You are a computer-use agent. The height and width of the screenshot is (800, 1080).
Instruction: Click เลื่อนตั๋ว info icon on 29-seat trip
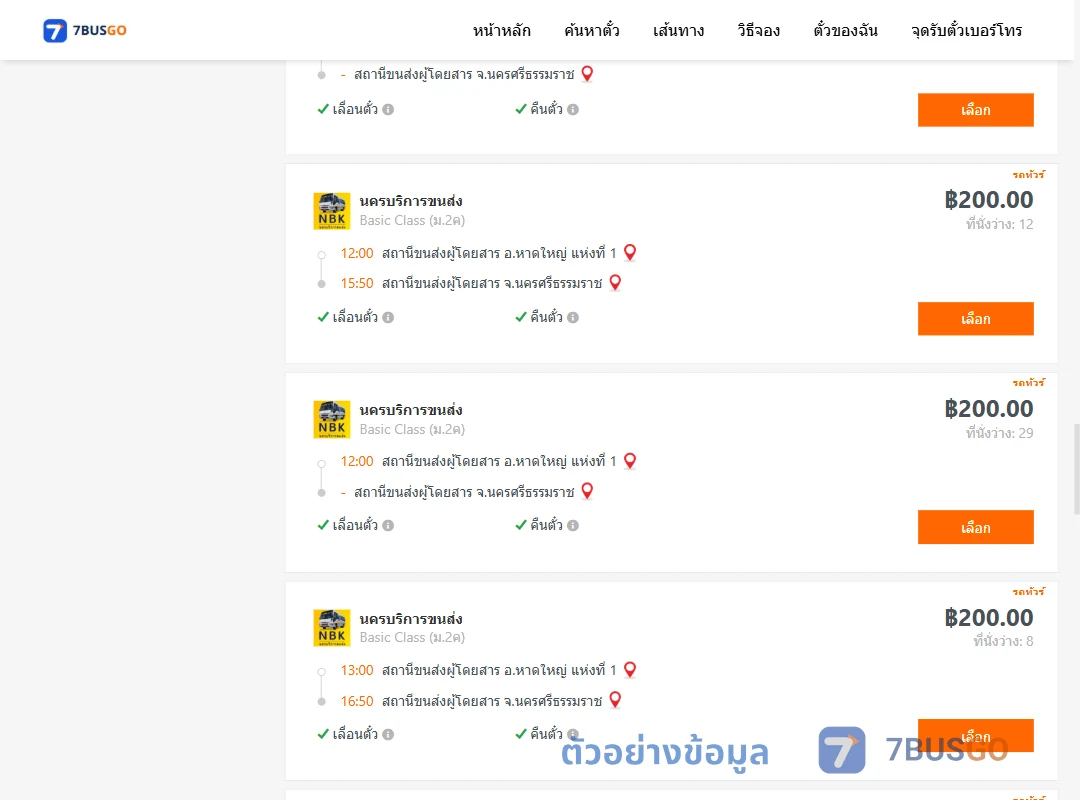(x=388, y=526)
